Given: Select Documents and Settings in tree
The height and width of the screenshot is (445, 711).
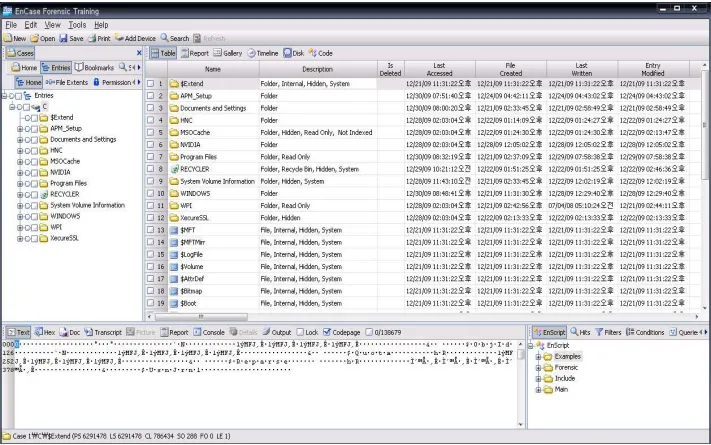Looking at the screenshot, I should pos(83,139).
